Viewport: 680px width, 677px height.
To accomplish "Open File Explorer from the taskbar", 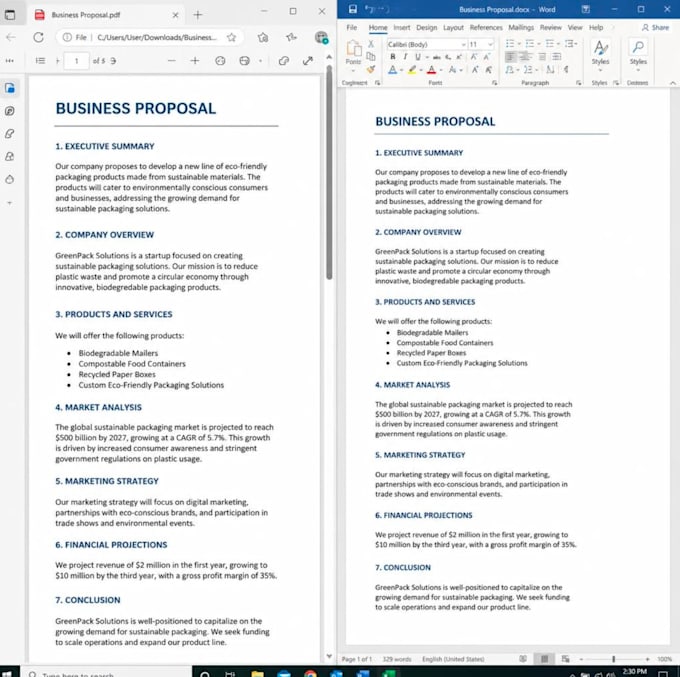I will click(257, 674).
